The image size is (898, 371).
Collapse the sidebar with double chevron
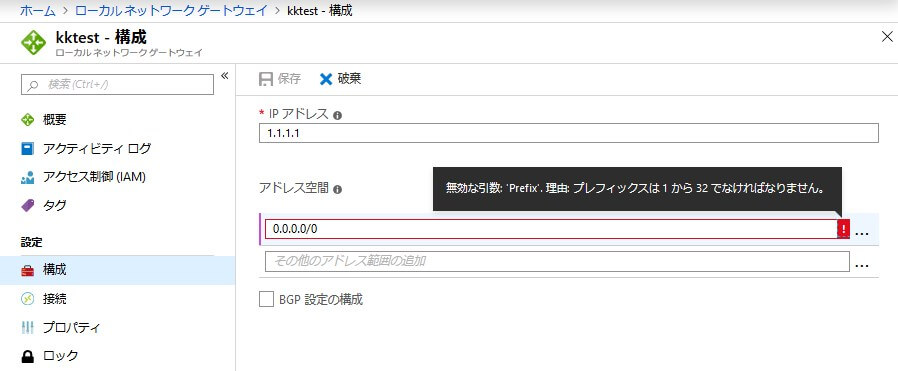[x=224, y=76]
